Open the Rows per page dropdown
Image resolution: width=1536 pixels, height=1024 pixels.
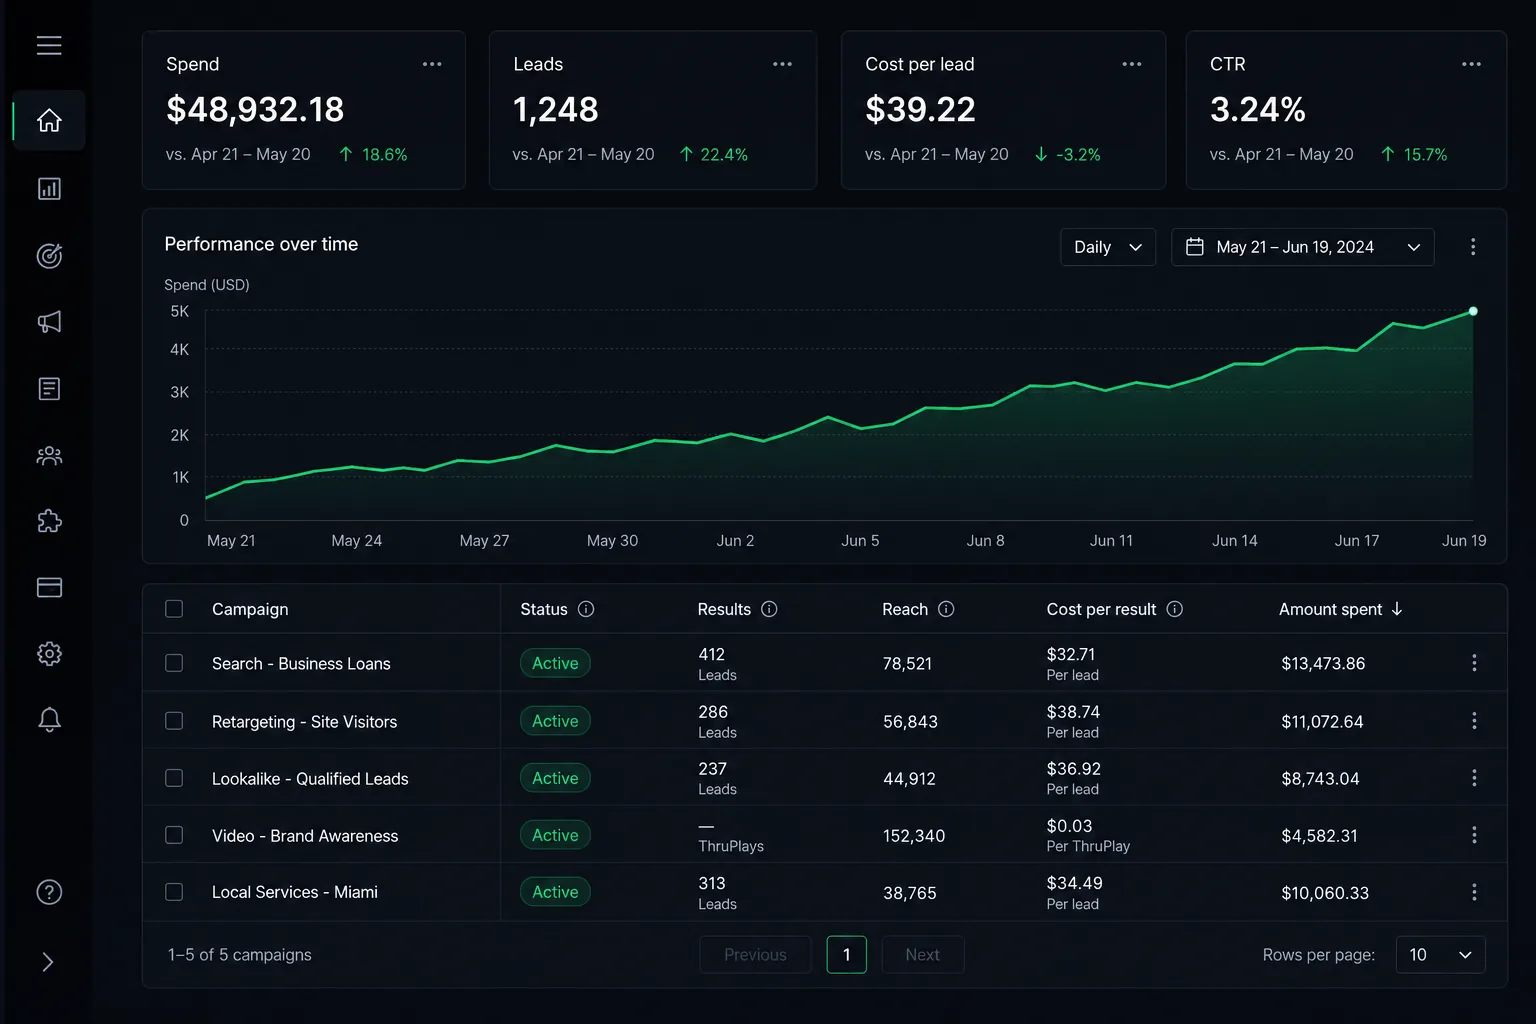click(1440, 955)
